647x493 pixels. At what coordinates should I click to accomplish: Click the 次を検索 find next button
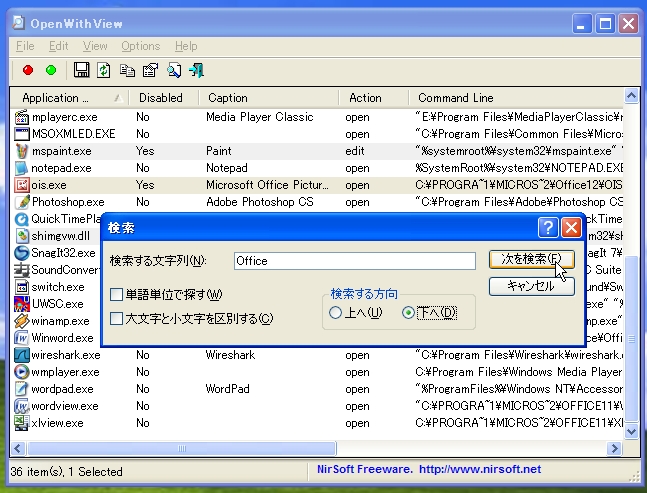[x=531, y=259]
